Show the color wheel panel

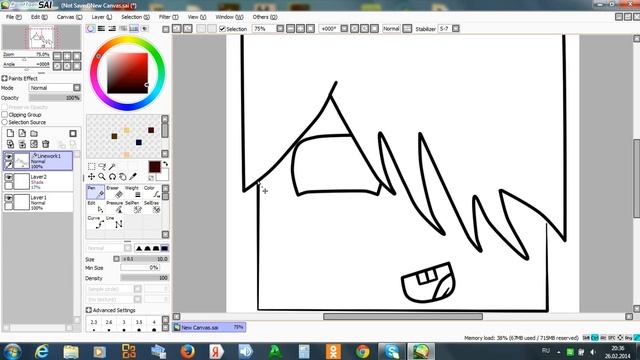tap(91, 29)
